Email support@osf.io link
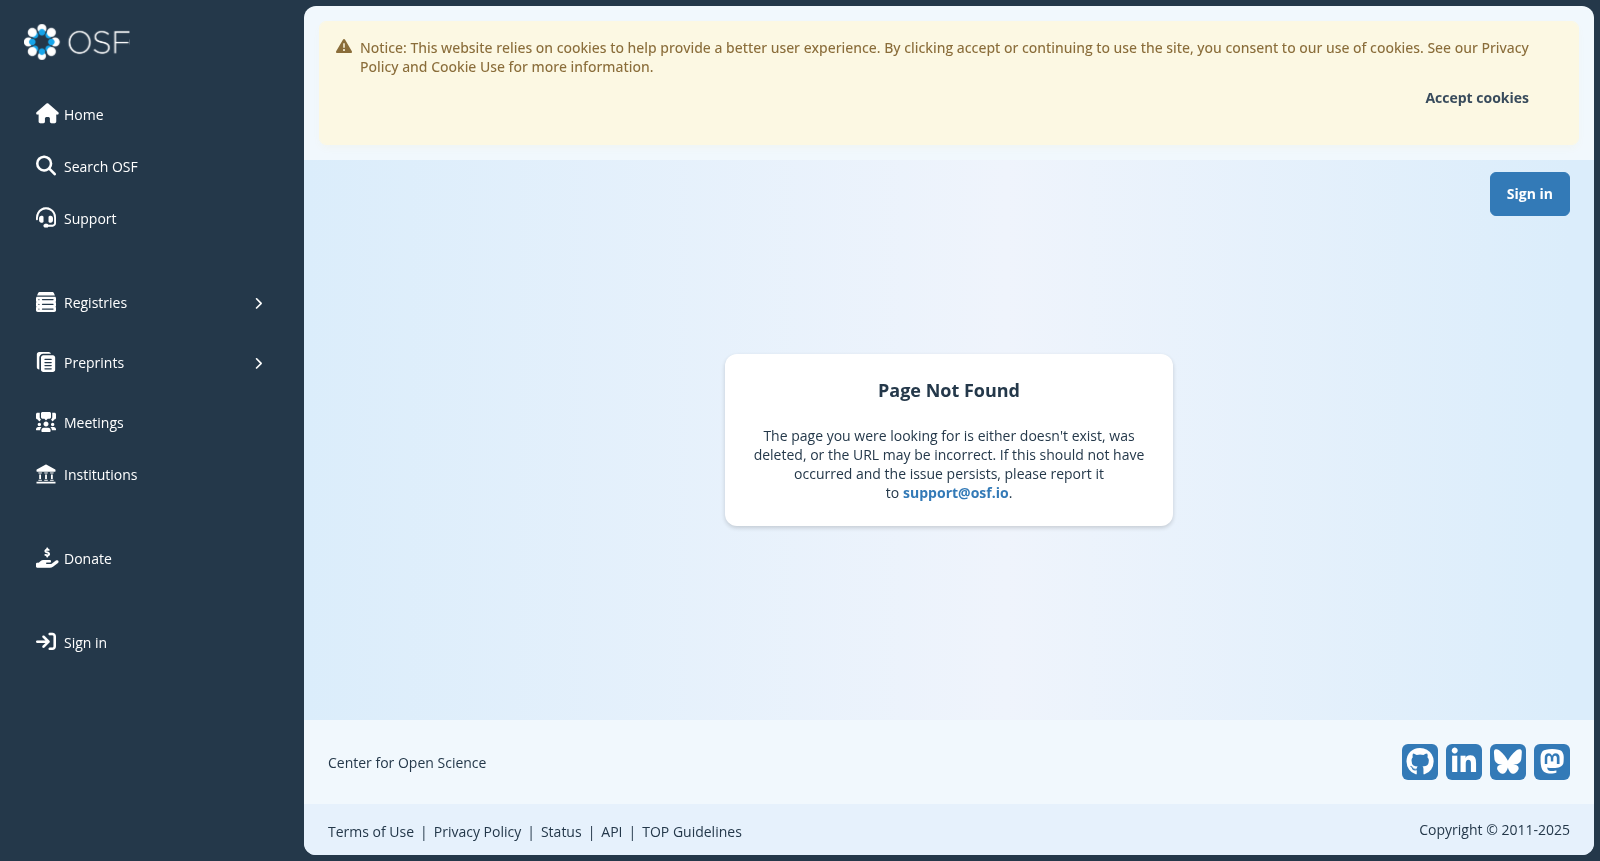Viewport: 1600px width, 861px height. click(x=956, y=493)
